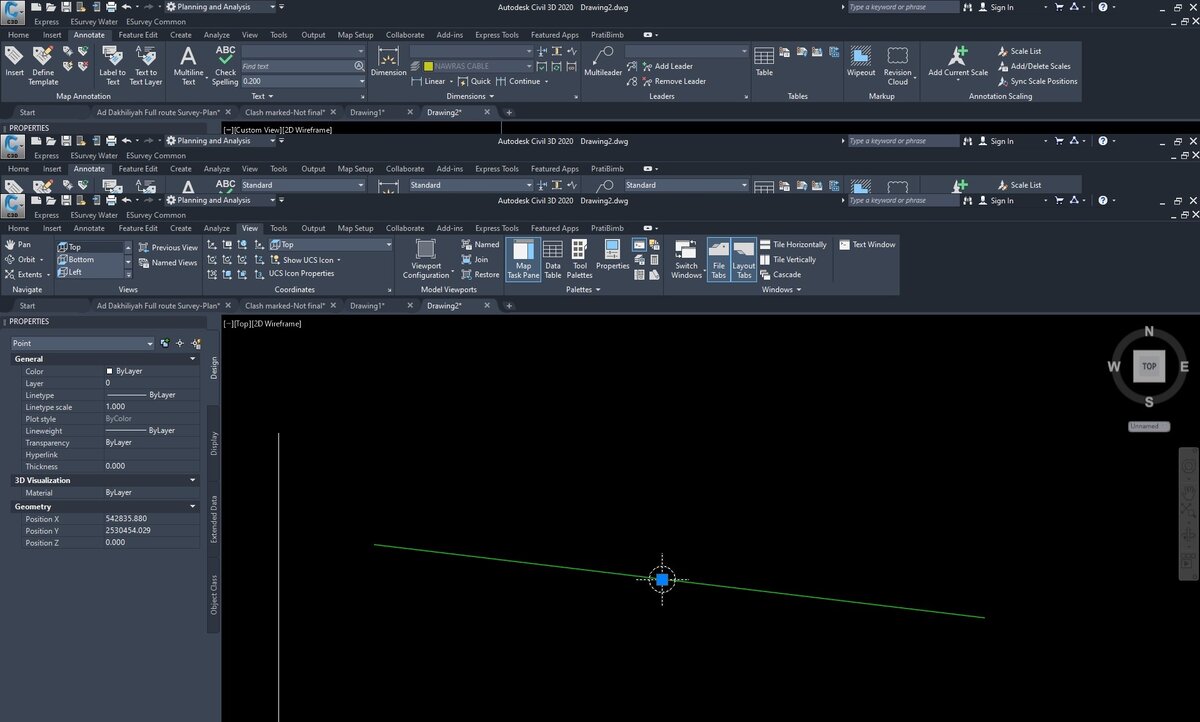Click Tile Horizontally in Windows panel

point(798,245)
